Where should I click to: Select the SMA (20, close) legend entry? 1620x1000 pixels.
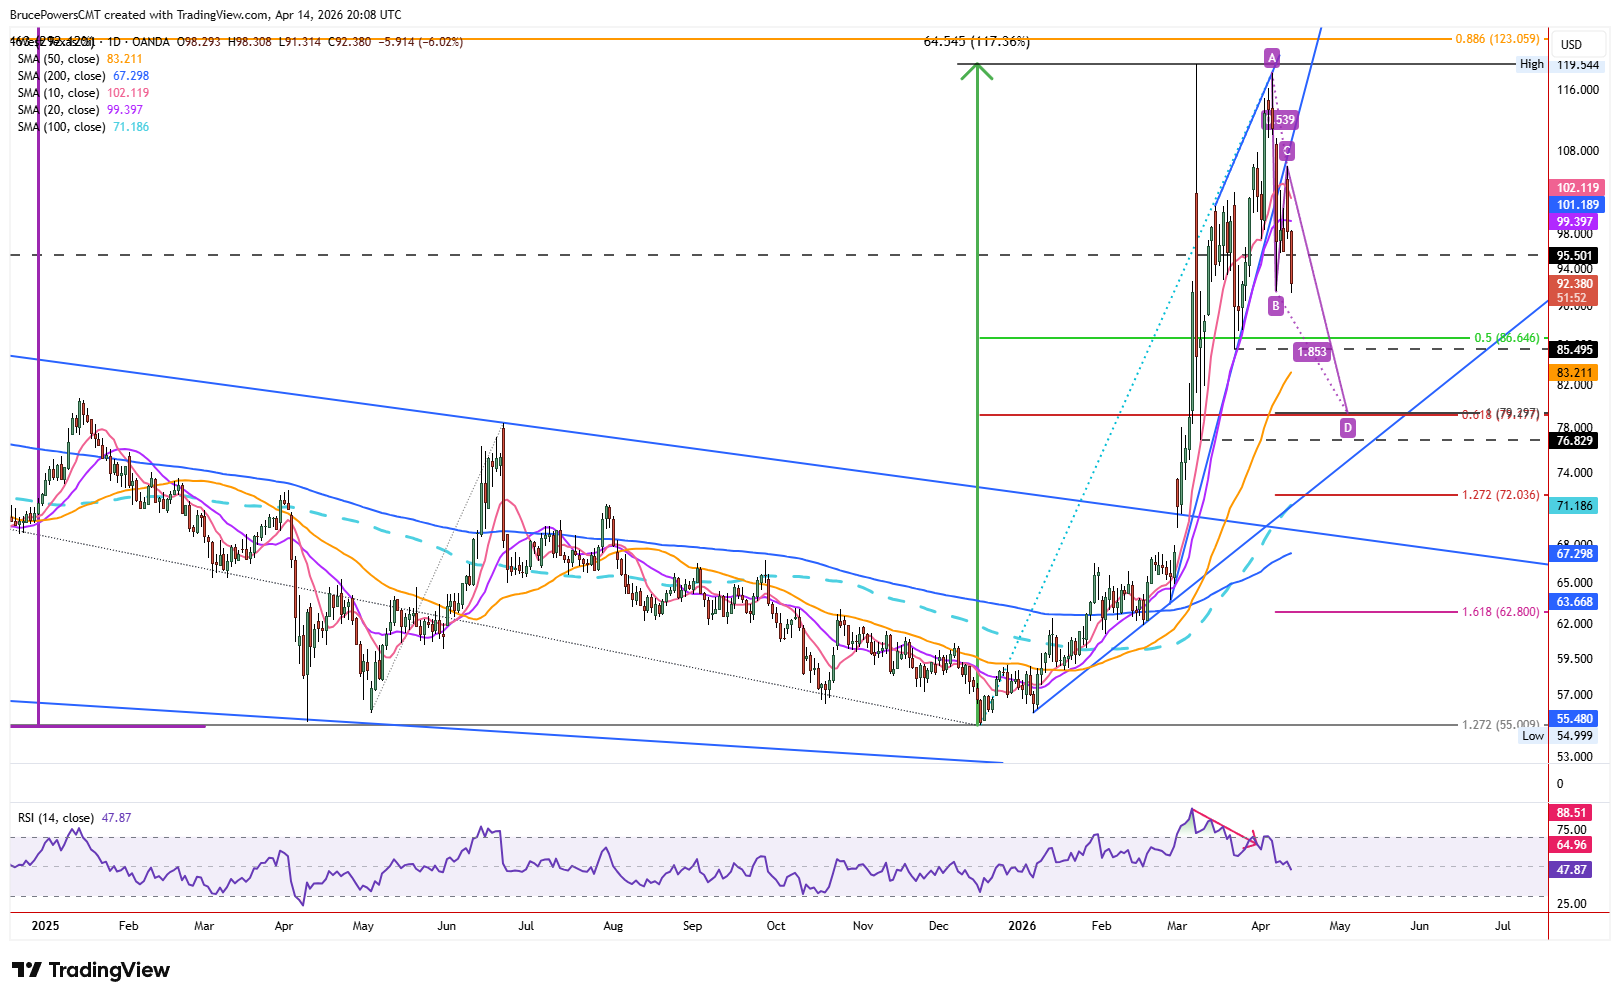point(80,110)
